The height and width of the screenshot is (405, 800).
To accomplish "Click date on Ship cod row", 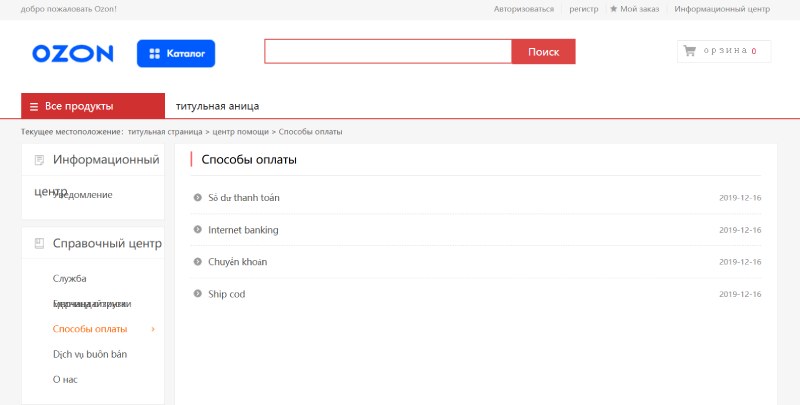I will coord(740,294).
